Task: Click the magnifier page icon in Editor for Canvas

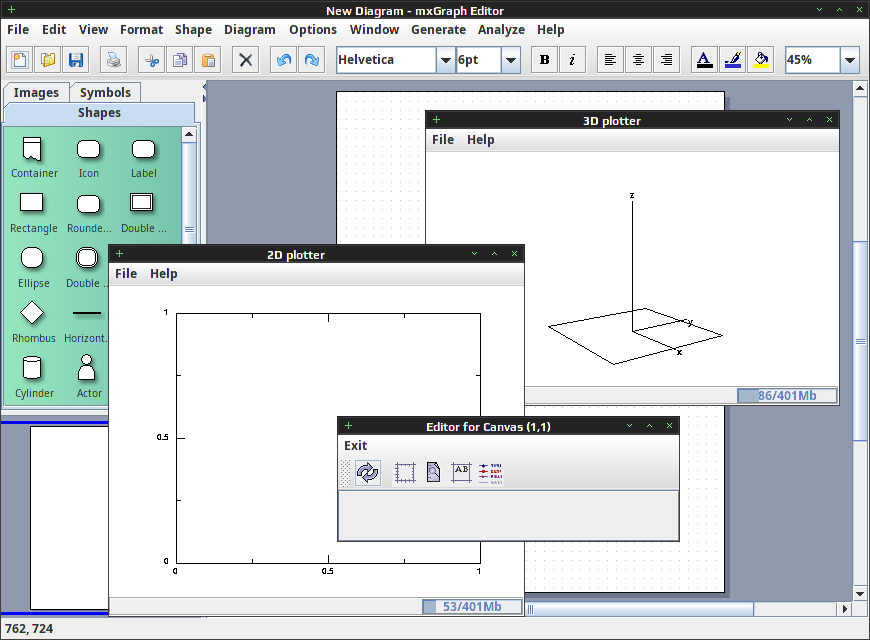Action: pyautogui.click(x=433, y=473)
